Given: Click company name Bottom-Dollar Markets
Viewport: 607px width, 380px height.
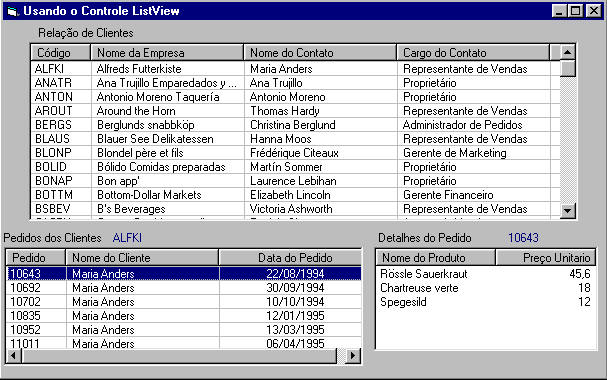Looking at the screenshot, I should pos(149,195).
